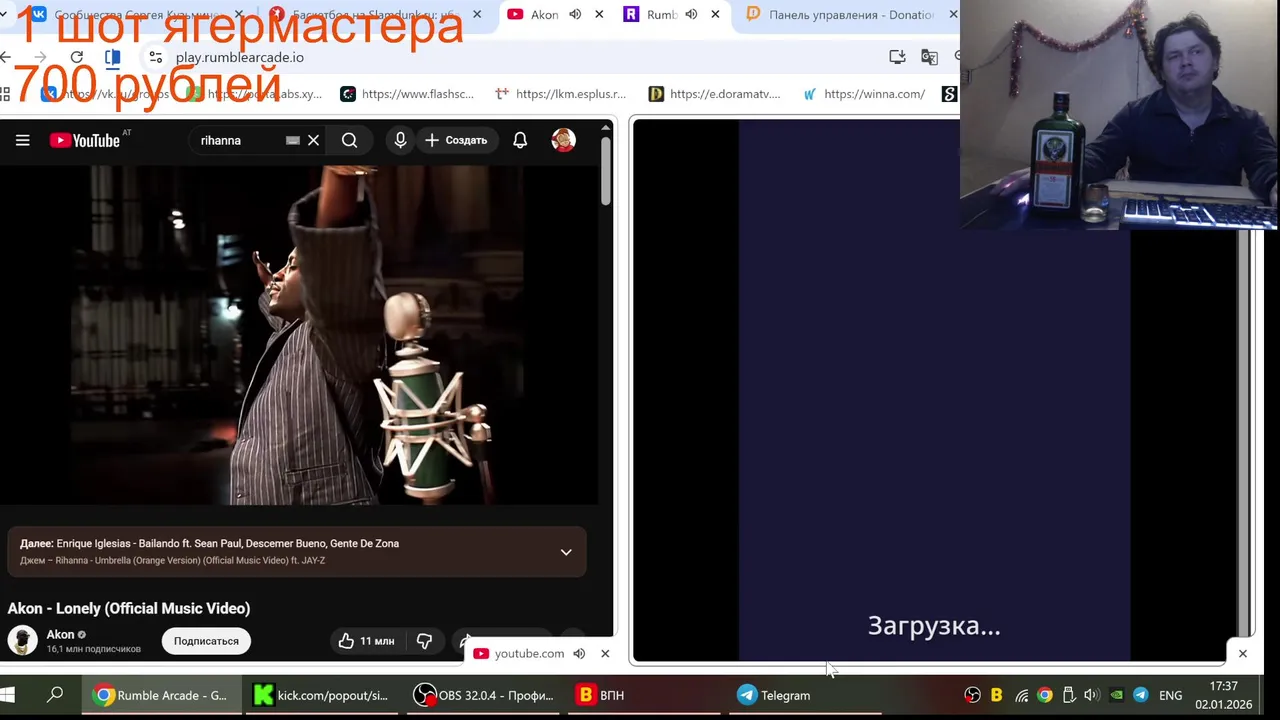Open Akon channel avatar
This screenshot has width=1280, height=720.
tap(22, 640)
